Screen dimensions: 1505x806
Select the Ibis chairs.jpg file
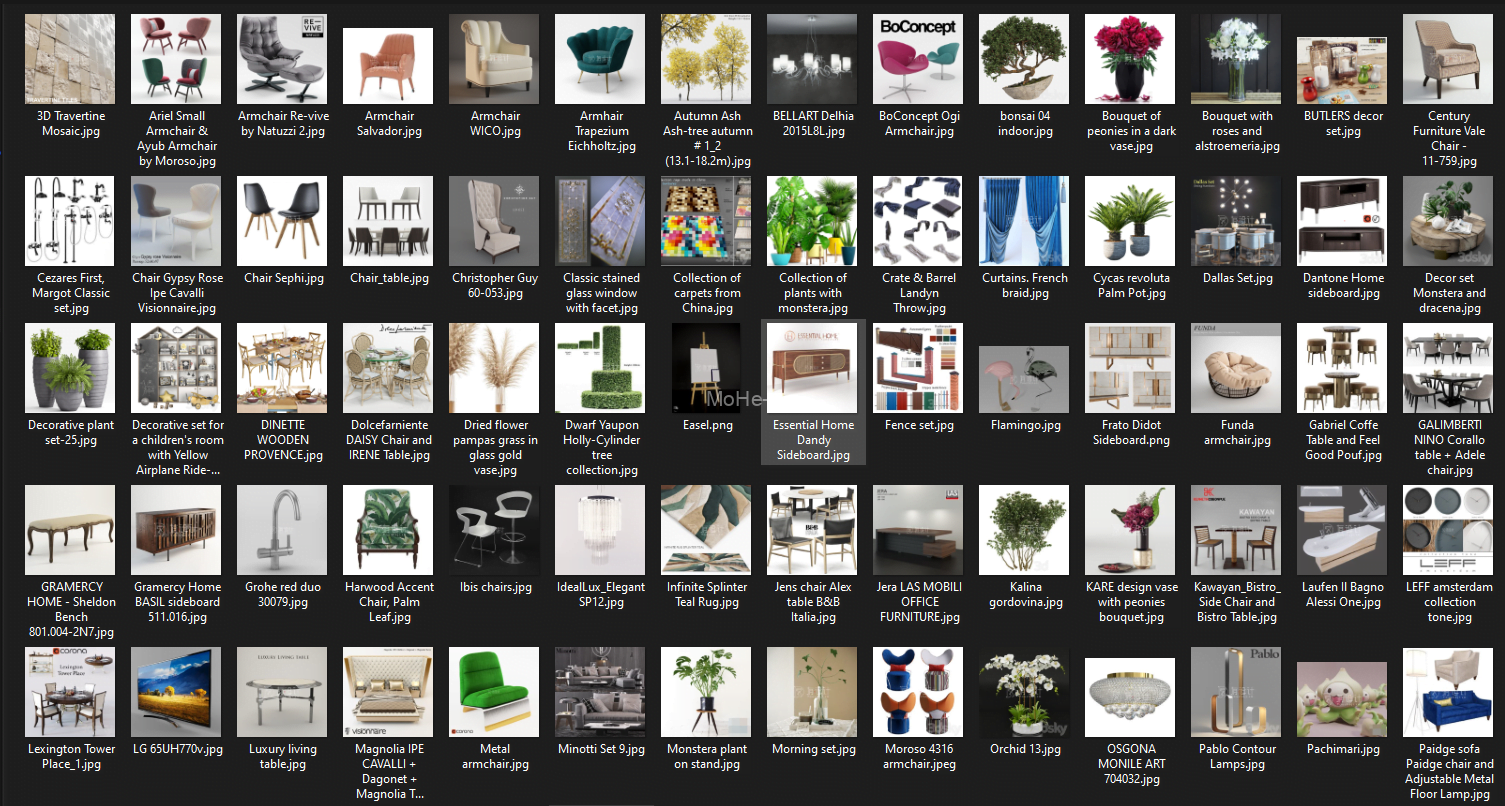[494, 530]
